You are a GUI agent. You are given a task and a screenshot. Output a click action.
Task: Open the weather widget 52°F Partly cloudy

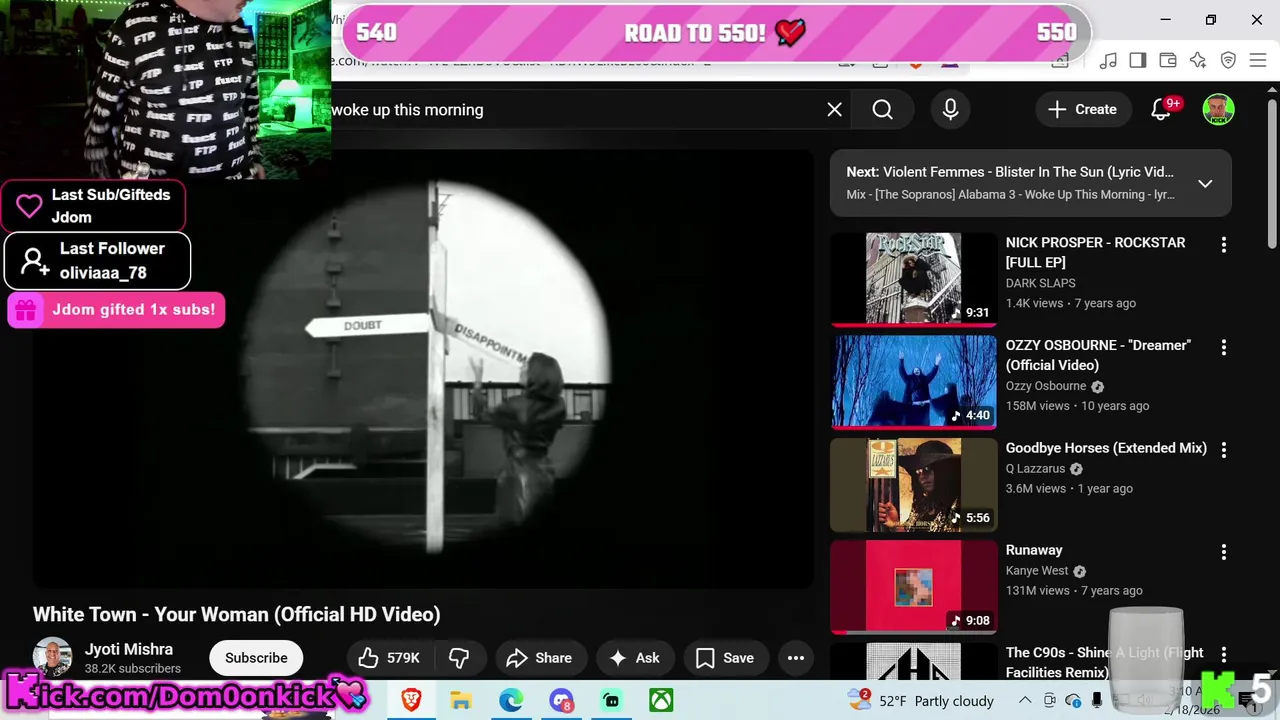click(920, 700)
